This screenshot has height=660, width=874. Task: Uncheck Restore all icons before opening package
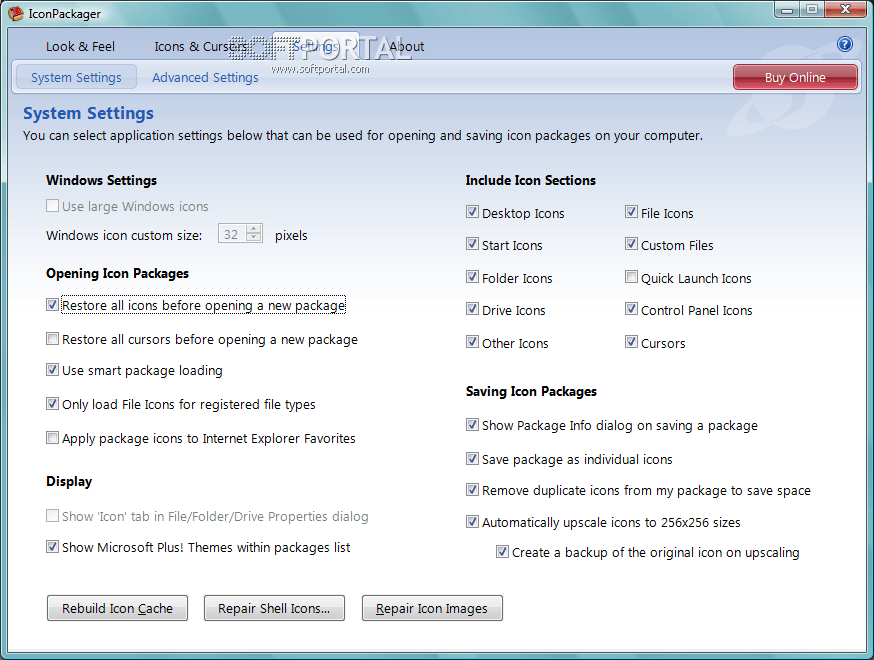point(52,305)
